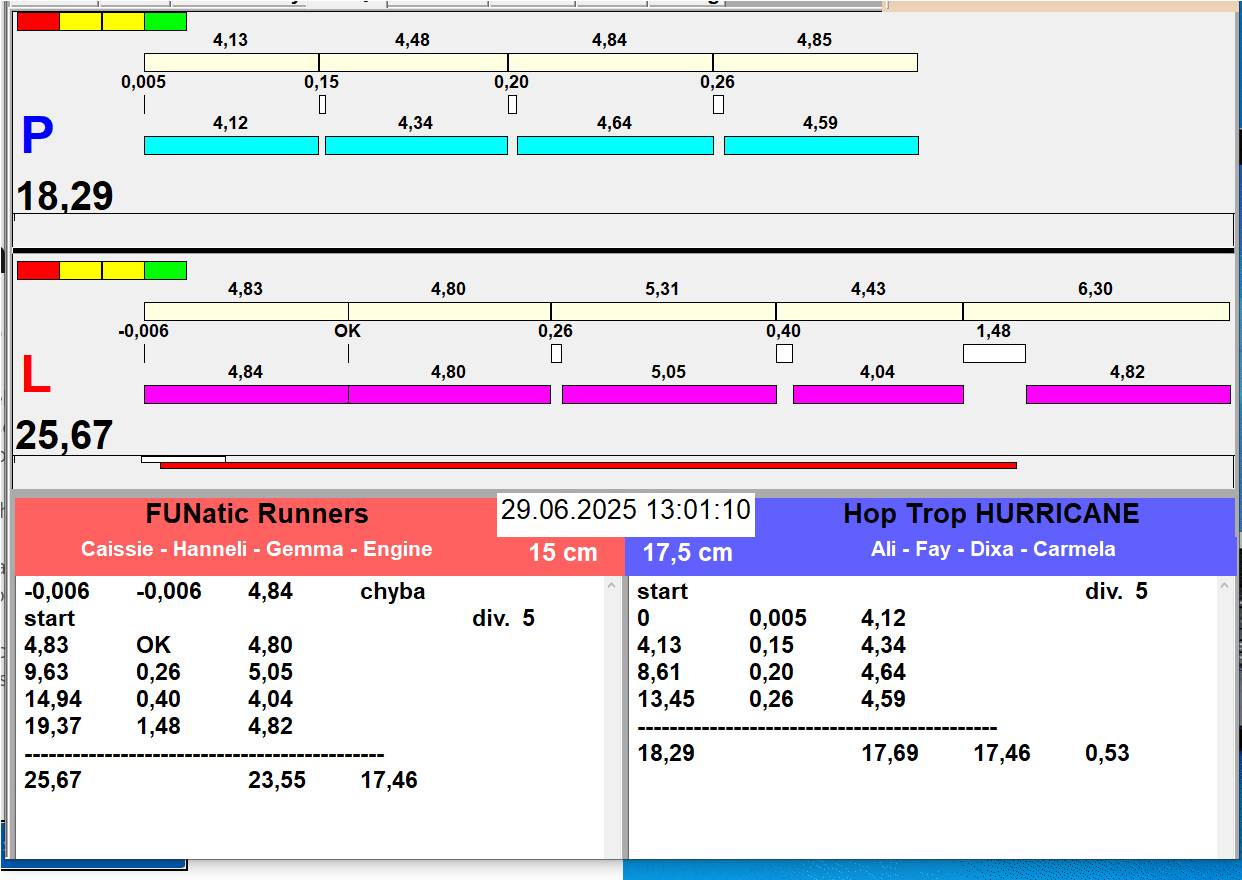
Task: Select the Hop Trop HURRICANE team header
Action: [990, 514]
